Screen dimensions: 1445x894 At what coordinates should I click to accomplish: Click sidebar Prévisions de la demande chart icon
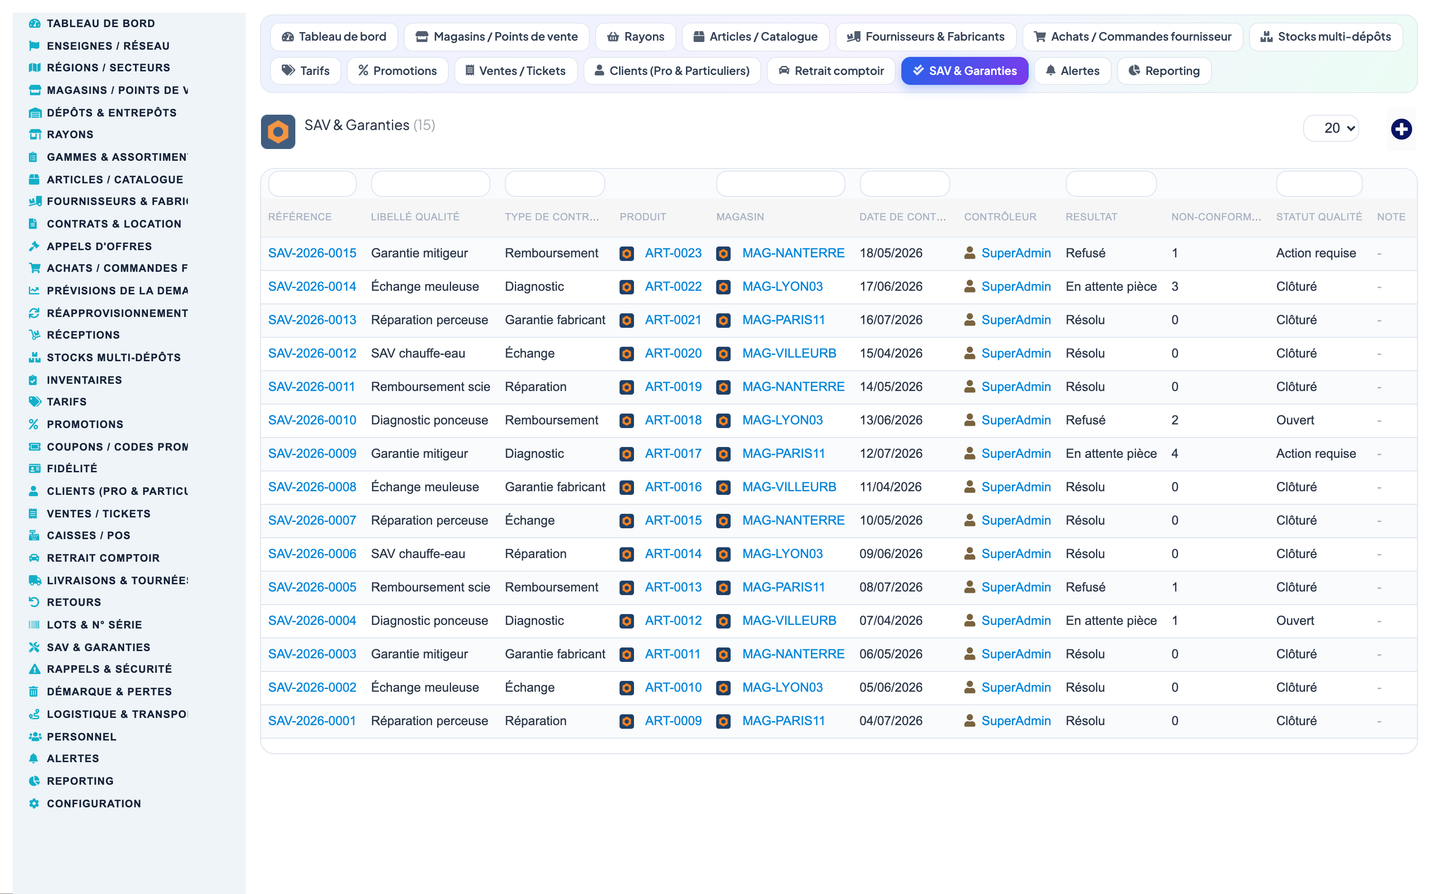(34, 291)
